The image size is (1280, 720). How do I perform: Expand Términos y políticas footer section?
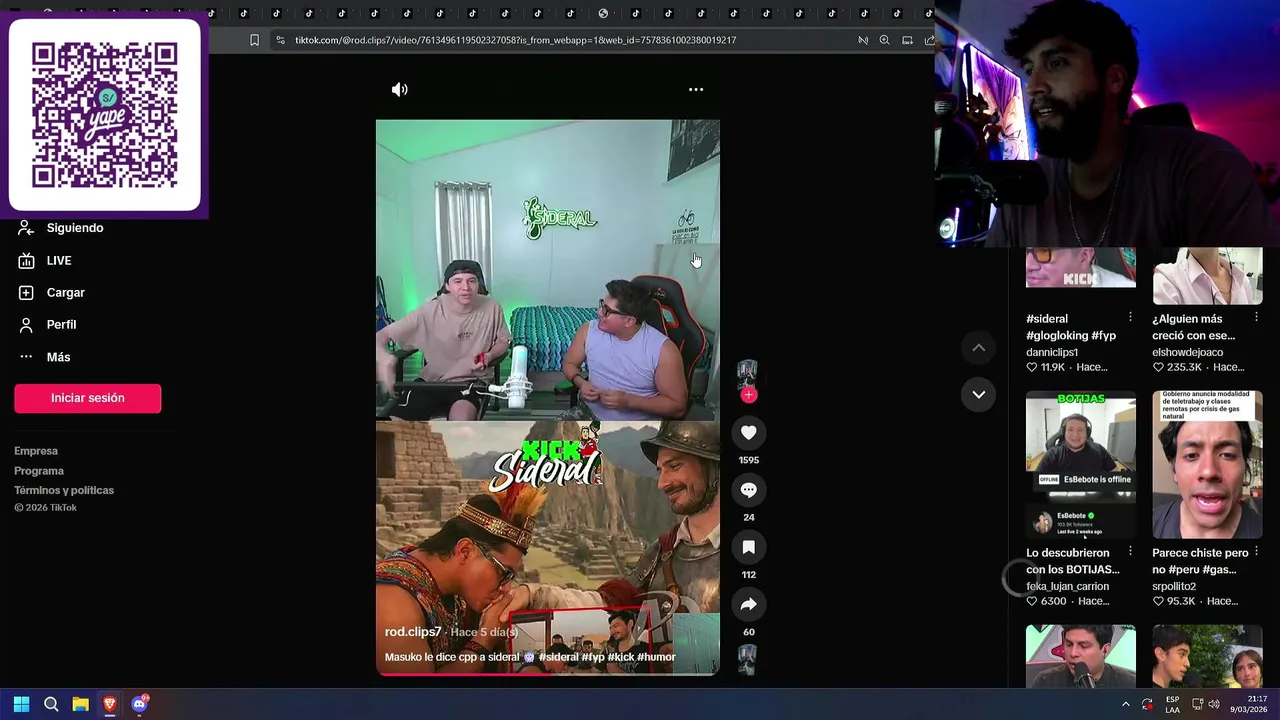tap(64, 490)
